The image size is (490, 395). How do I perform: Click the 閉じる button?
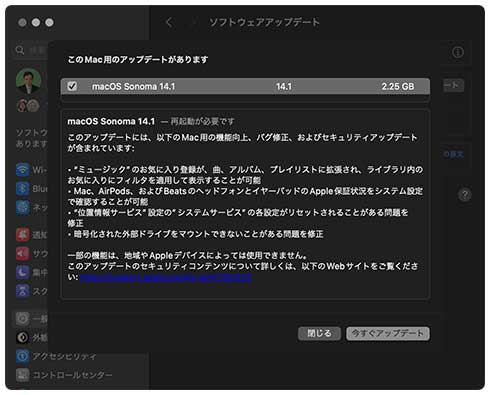point(319,333)
